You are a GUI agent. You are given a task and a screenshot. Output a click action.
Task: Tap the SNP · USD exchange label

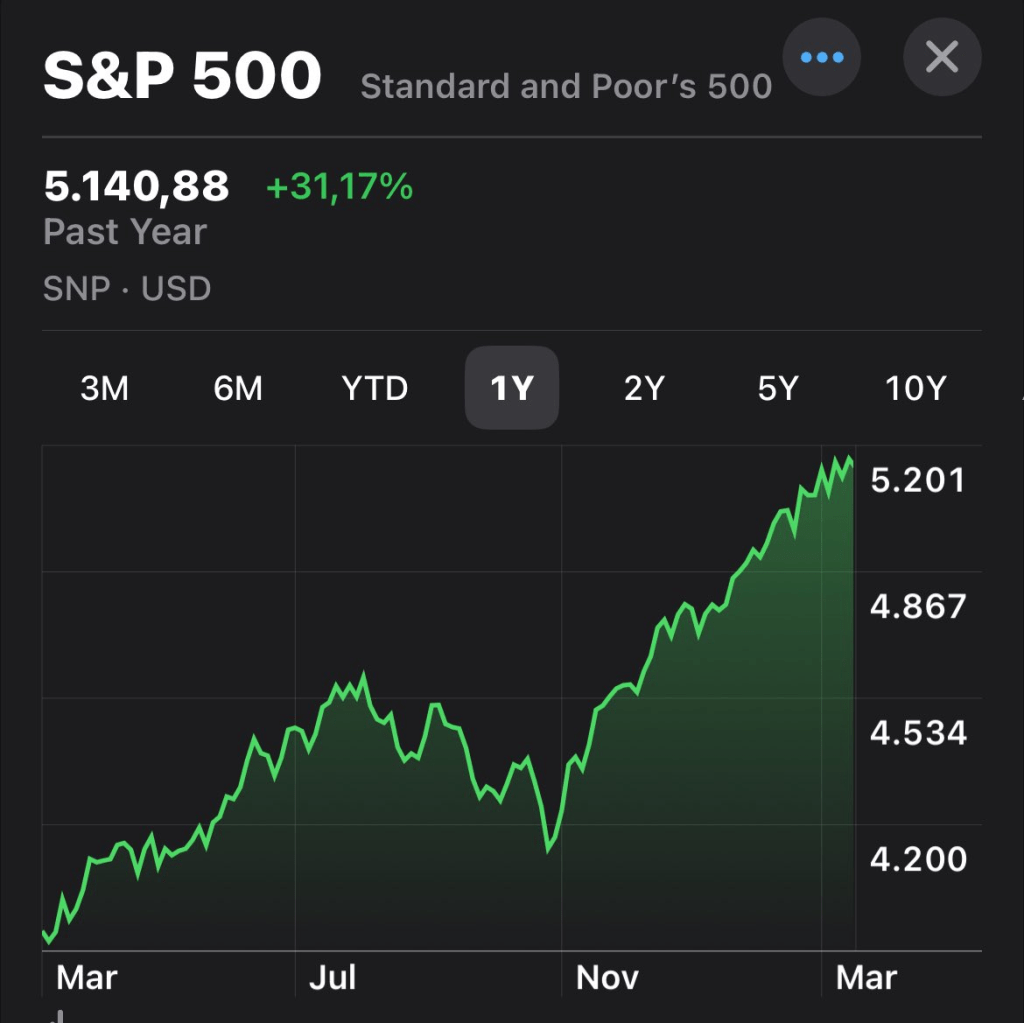click(127, 289)
